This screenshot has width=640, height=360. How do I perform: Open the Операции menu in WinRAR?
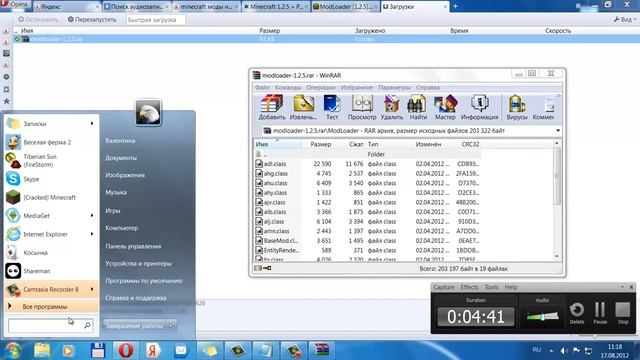[x=321, y=87]
